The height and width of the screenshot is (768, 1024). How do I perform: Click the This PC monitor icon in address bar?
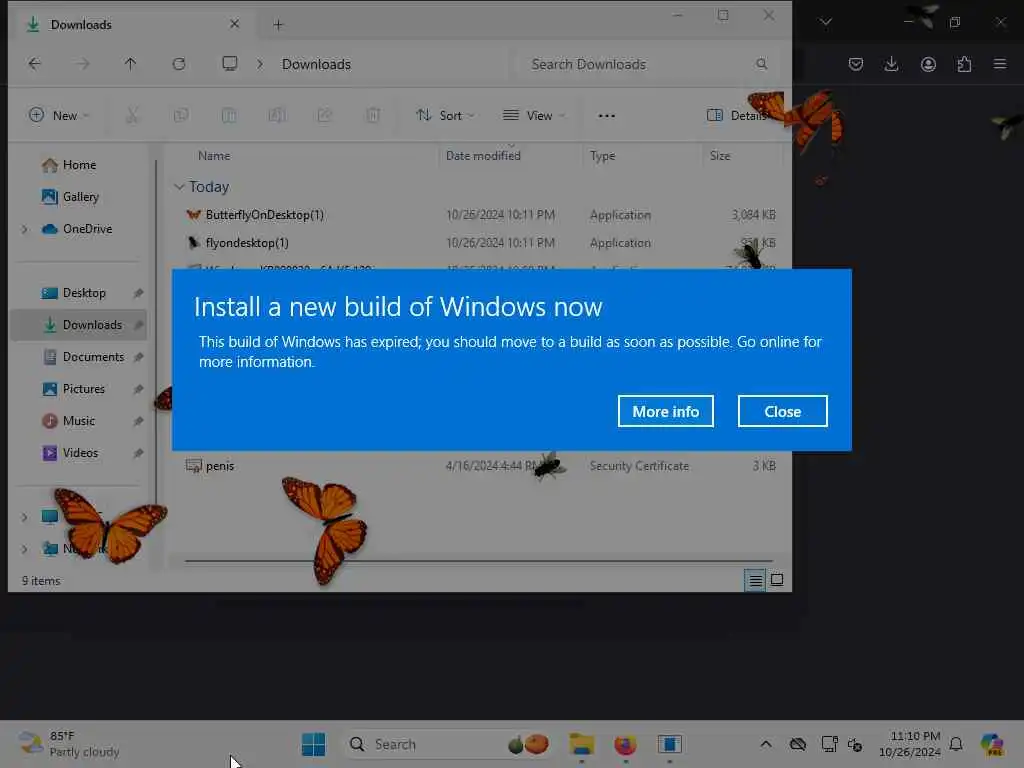click(x=230, y=64)
